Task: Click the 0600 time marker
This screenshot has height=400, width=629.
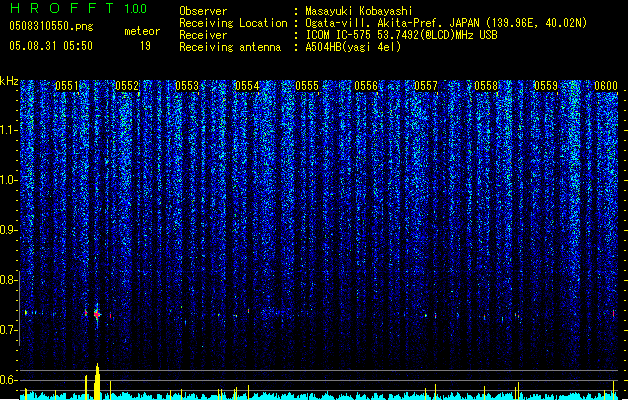Action: 606,86
